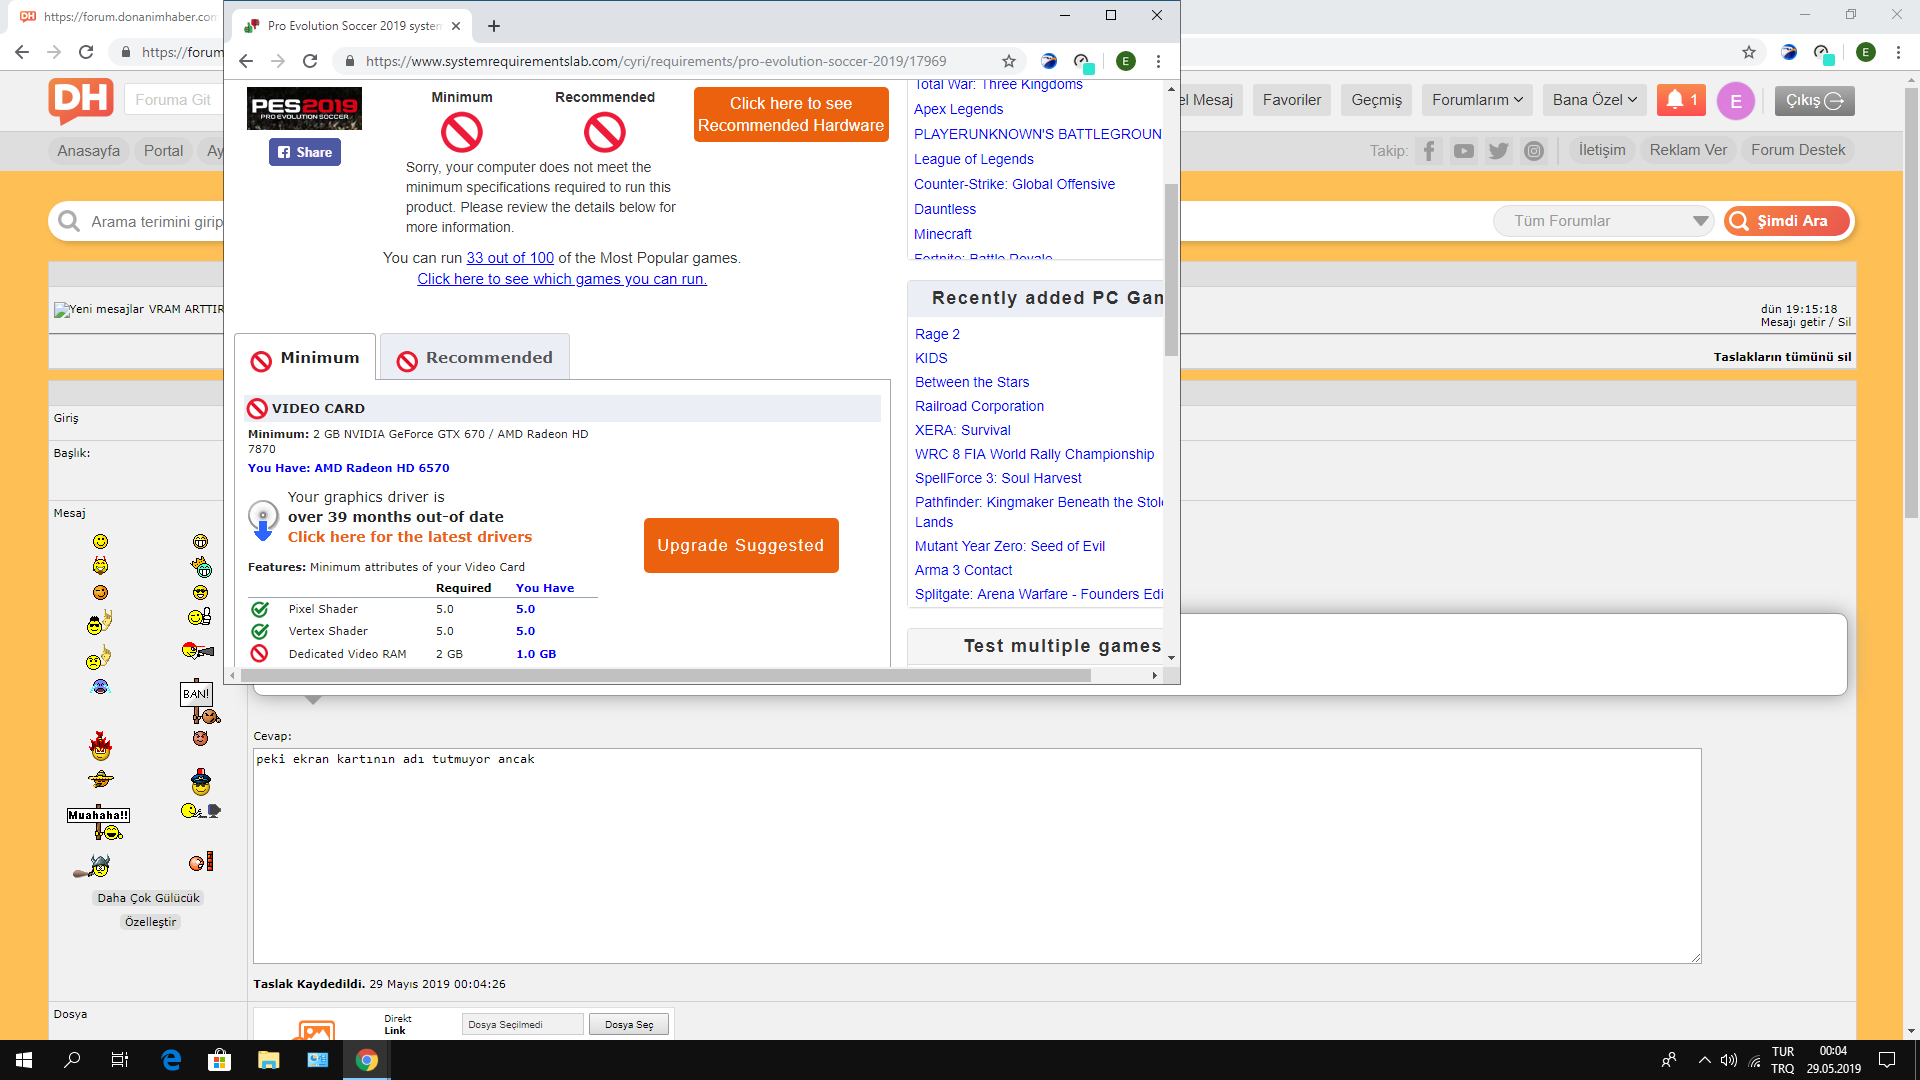Screen dimensions: 1920x1080
Task: Open Task View on taskbar
Action: tap(120, 1060)
